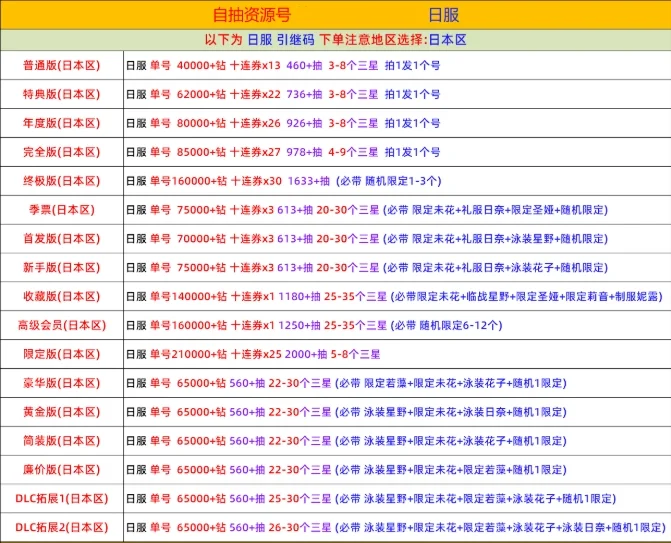Screen dimensions: 671x543
Task: Select the 限定版(日本区) row label
Action: (x=62, y=354)
